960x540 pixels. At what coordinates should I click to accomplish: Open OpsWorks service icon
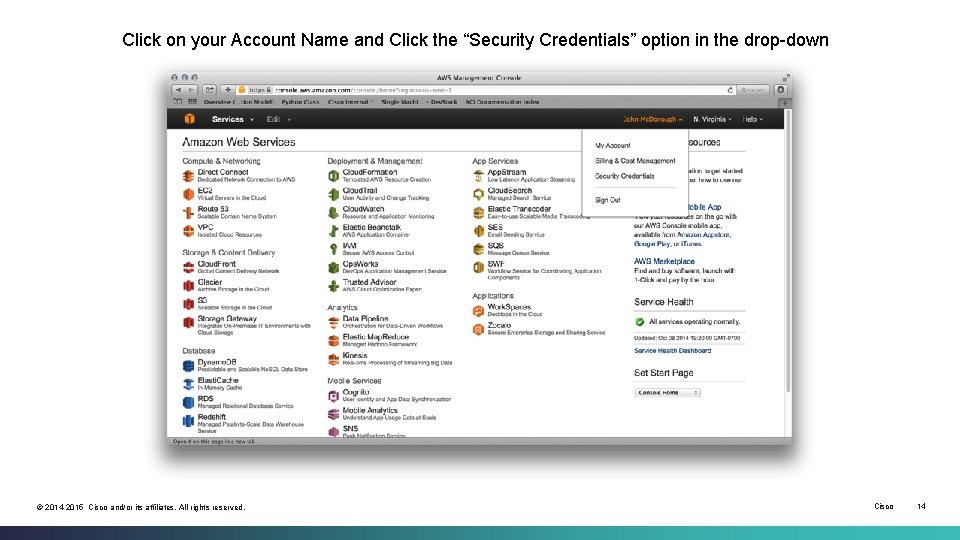coord(334,268)
